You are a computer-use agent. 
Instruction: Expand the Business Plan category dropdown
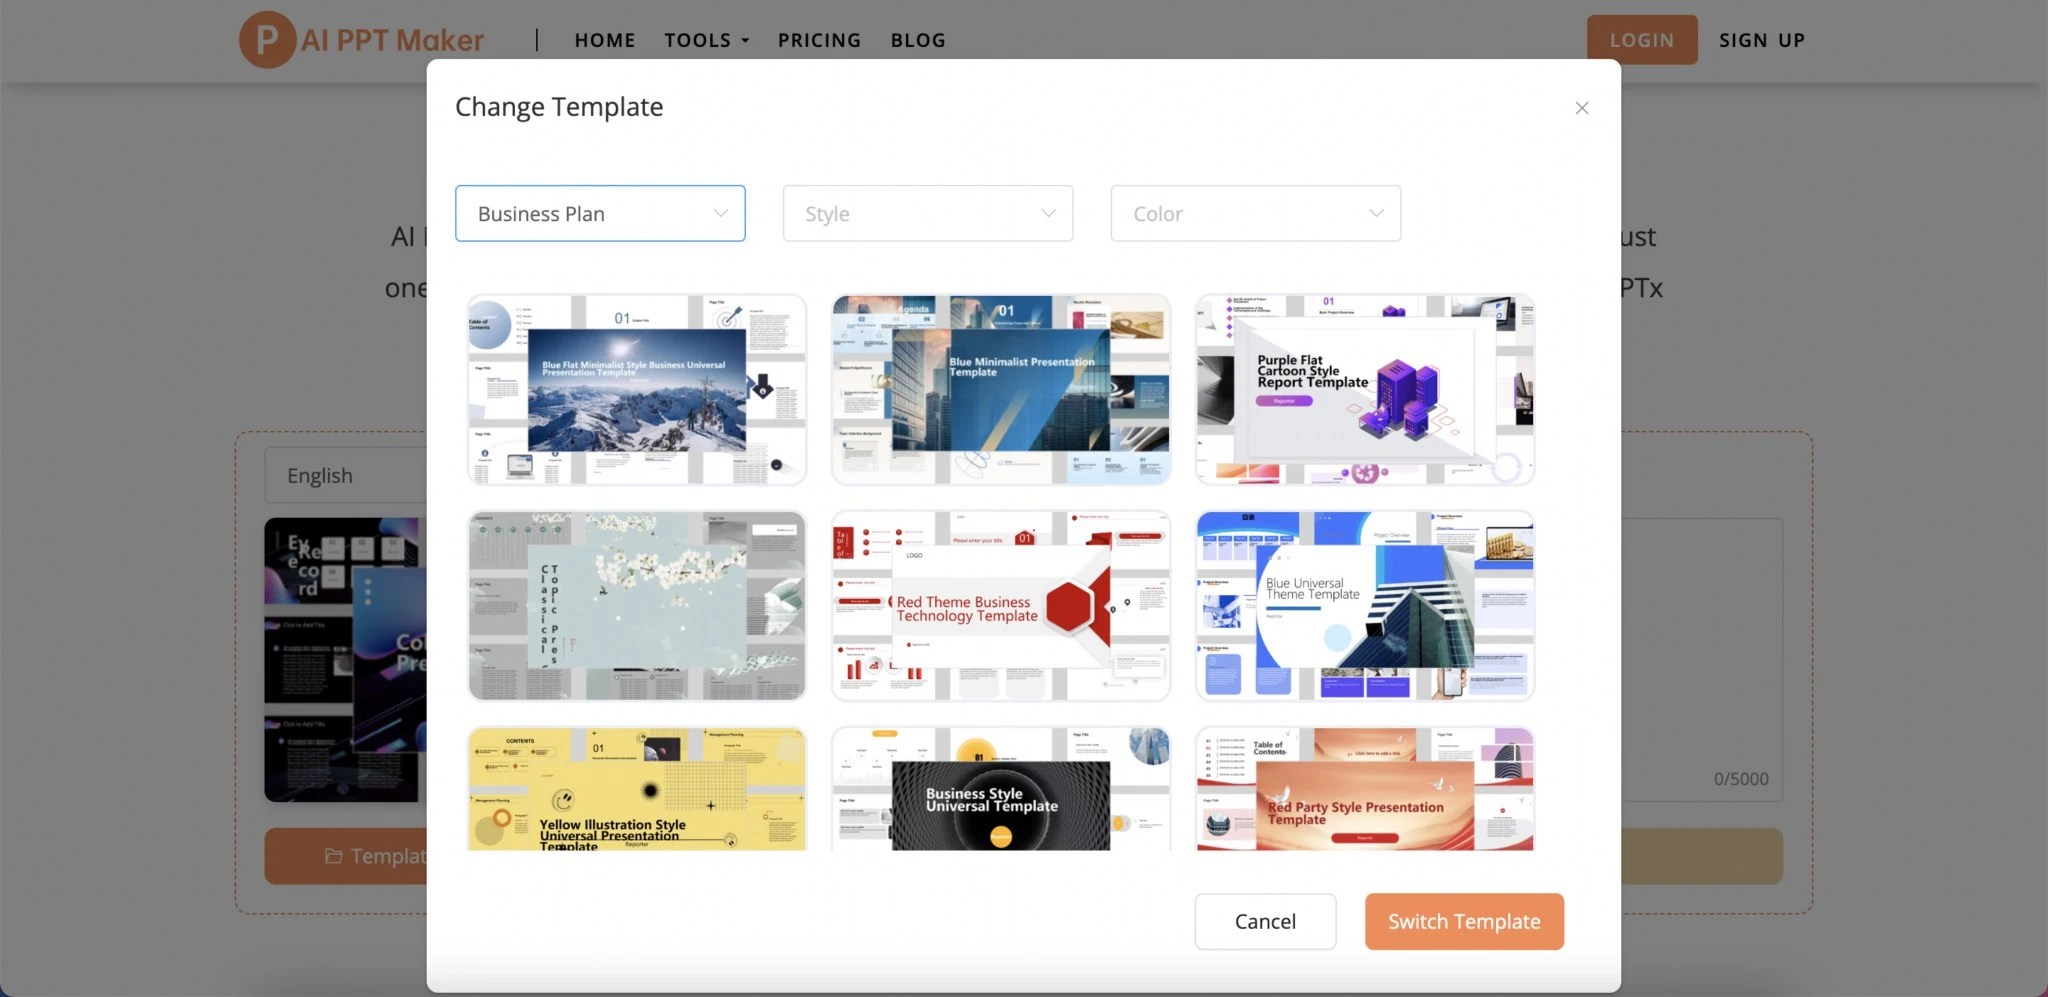599,213
